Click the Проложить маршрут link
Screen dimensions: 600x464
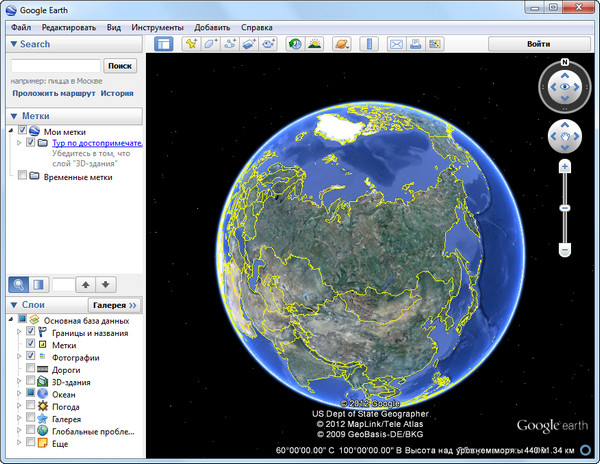coord(53,93)
